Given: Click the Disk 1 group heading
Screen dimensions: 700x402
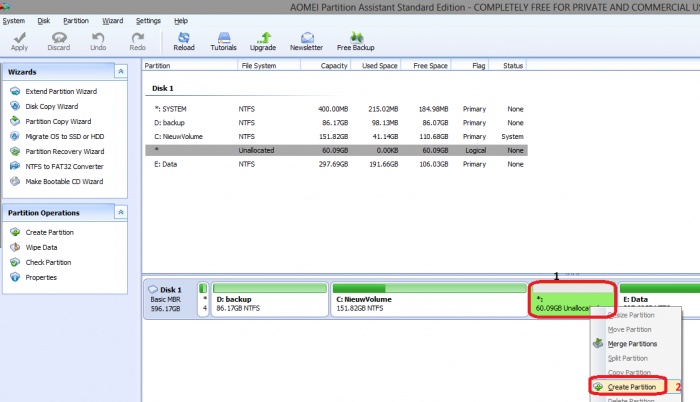Looking at the screenshot, I should [x=162, y=88].
